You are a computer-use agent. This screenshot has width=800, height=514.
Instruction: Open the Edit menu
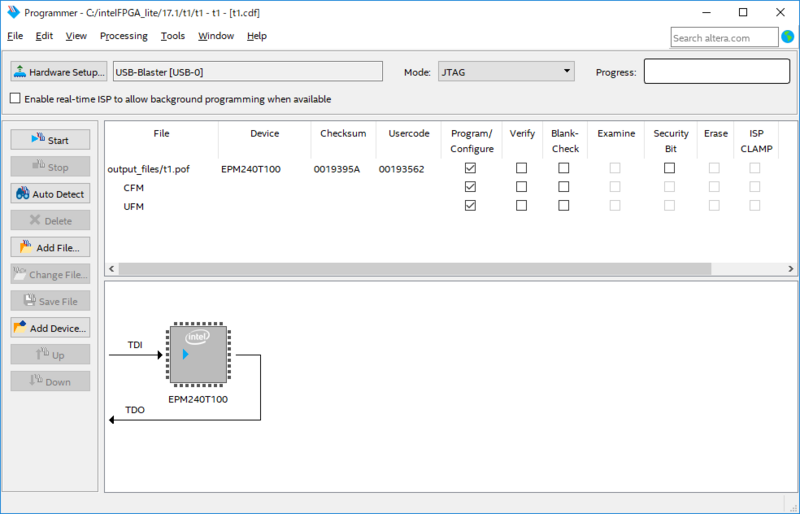pos(44,36)
